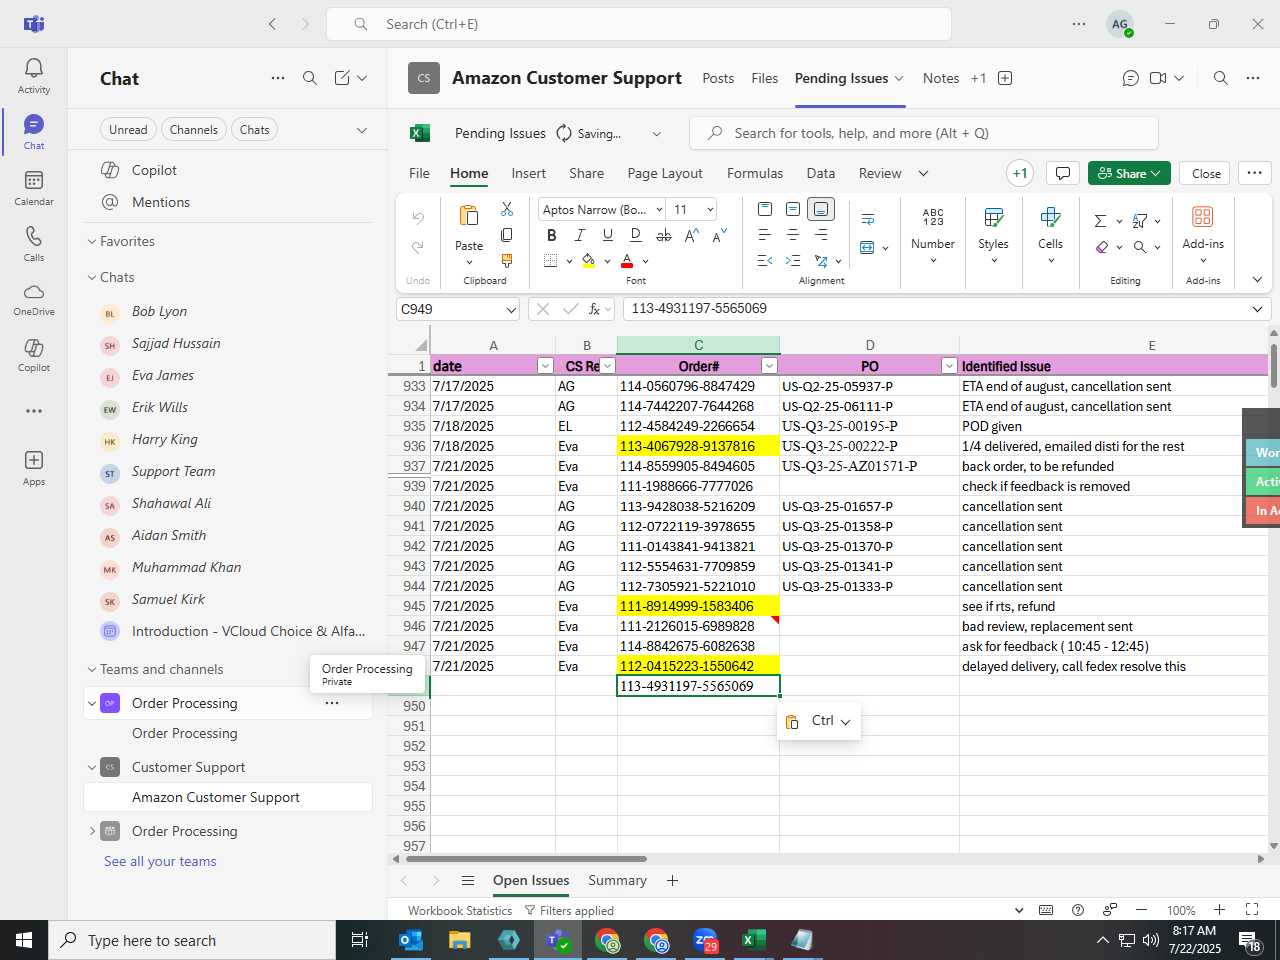This screenshot has height=960, width=1280.
Task: Align text to the right
Action: coord(821,235)
